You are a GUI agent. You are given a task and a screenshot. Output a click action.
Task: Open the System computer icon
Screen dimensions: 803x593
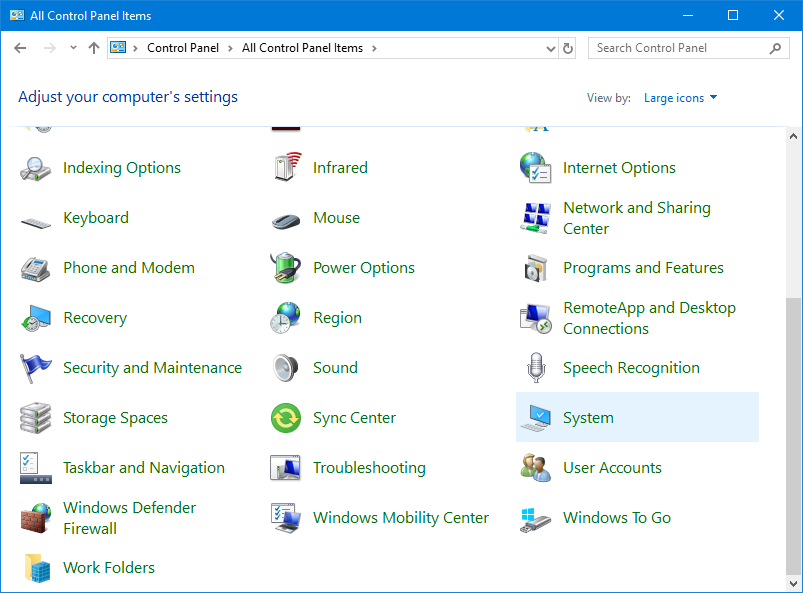[x=536, y=418]
